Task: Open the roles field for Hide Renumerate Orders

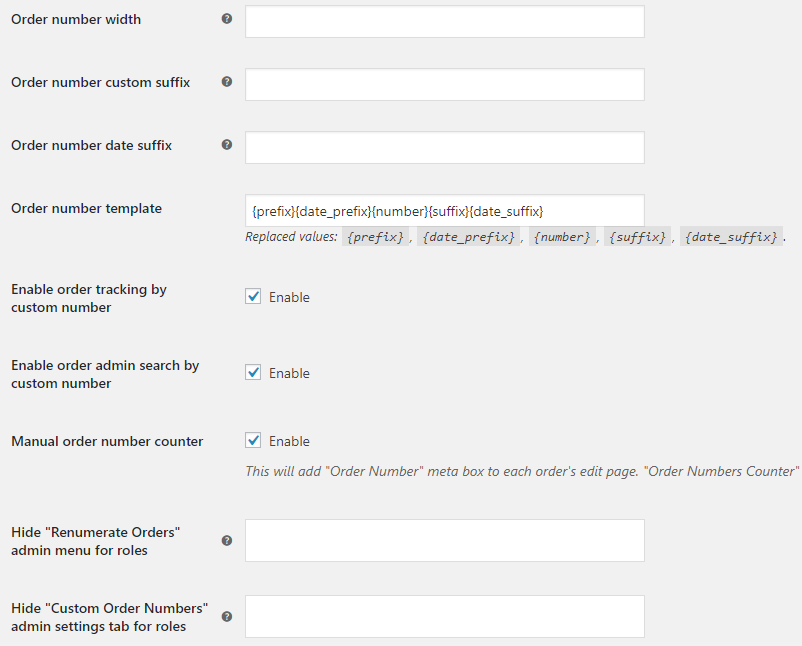Action: coord(444,541)
